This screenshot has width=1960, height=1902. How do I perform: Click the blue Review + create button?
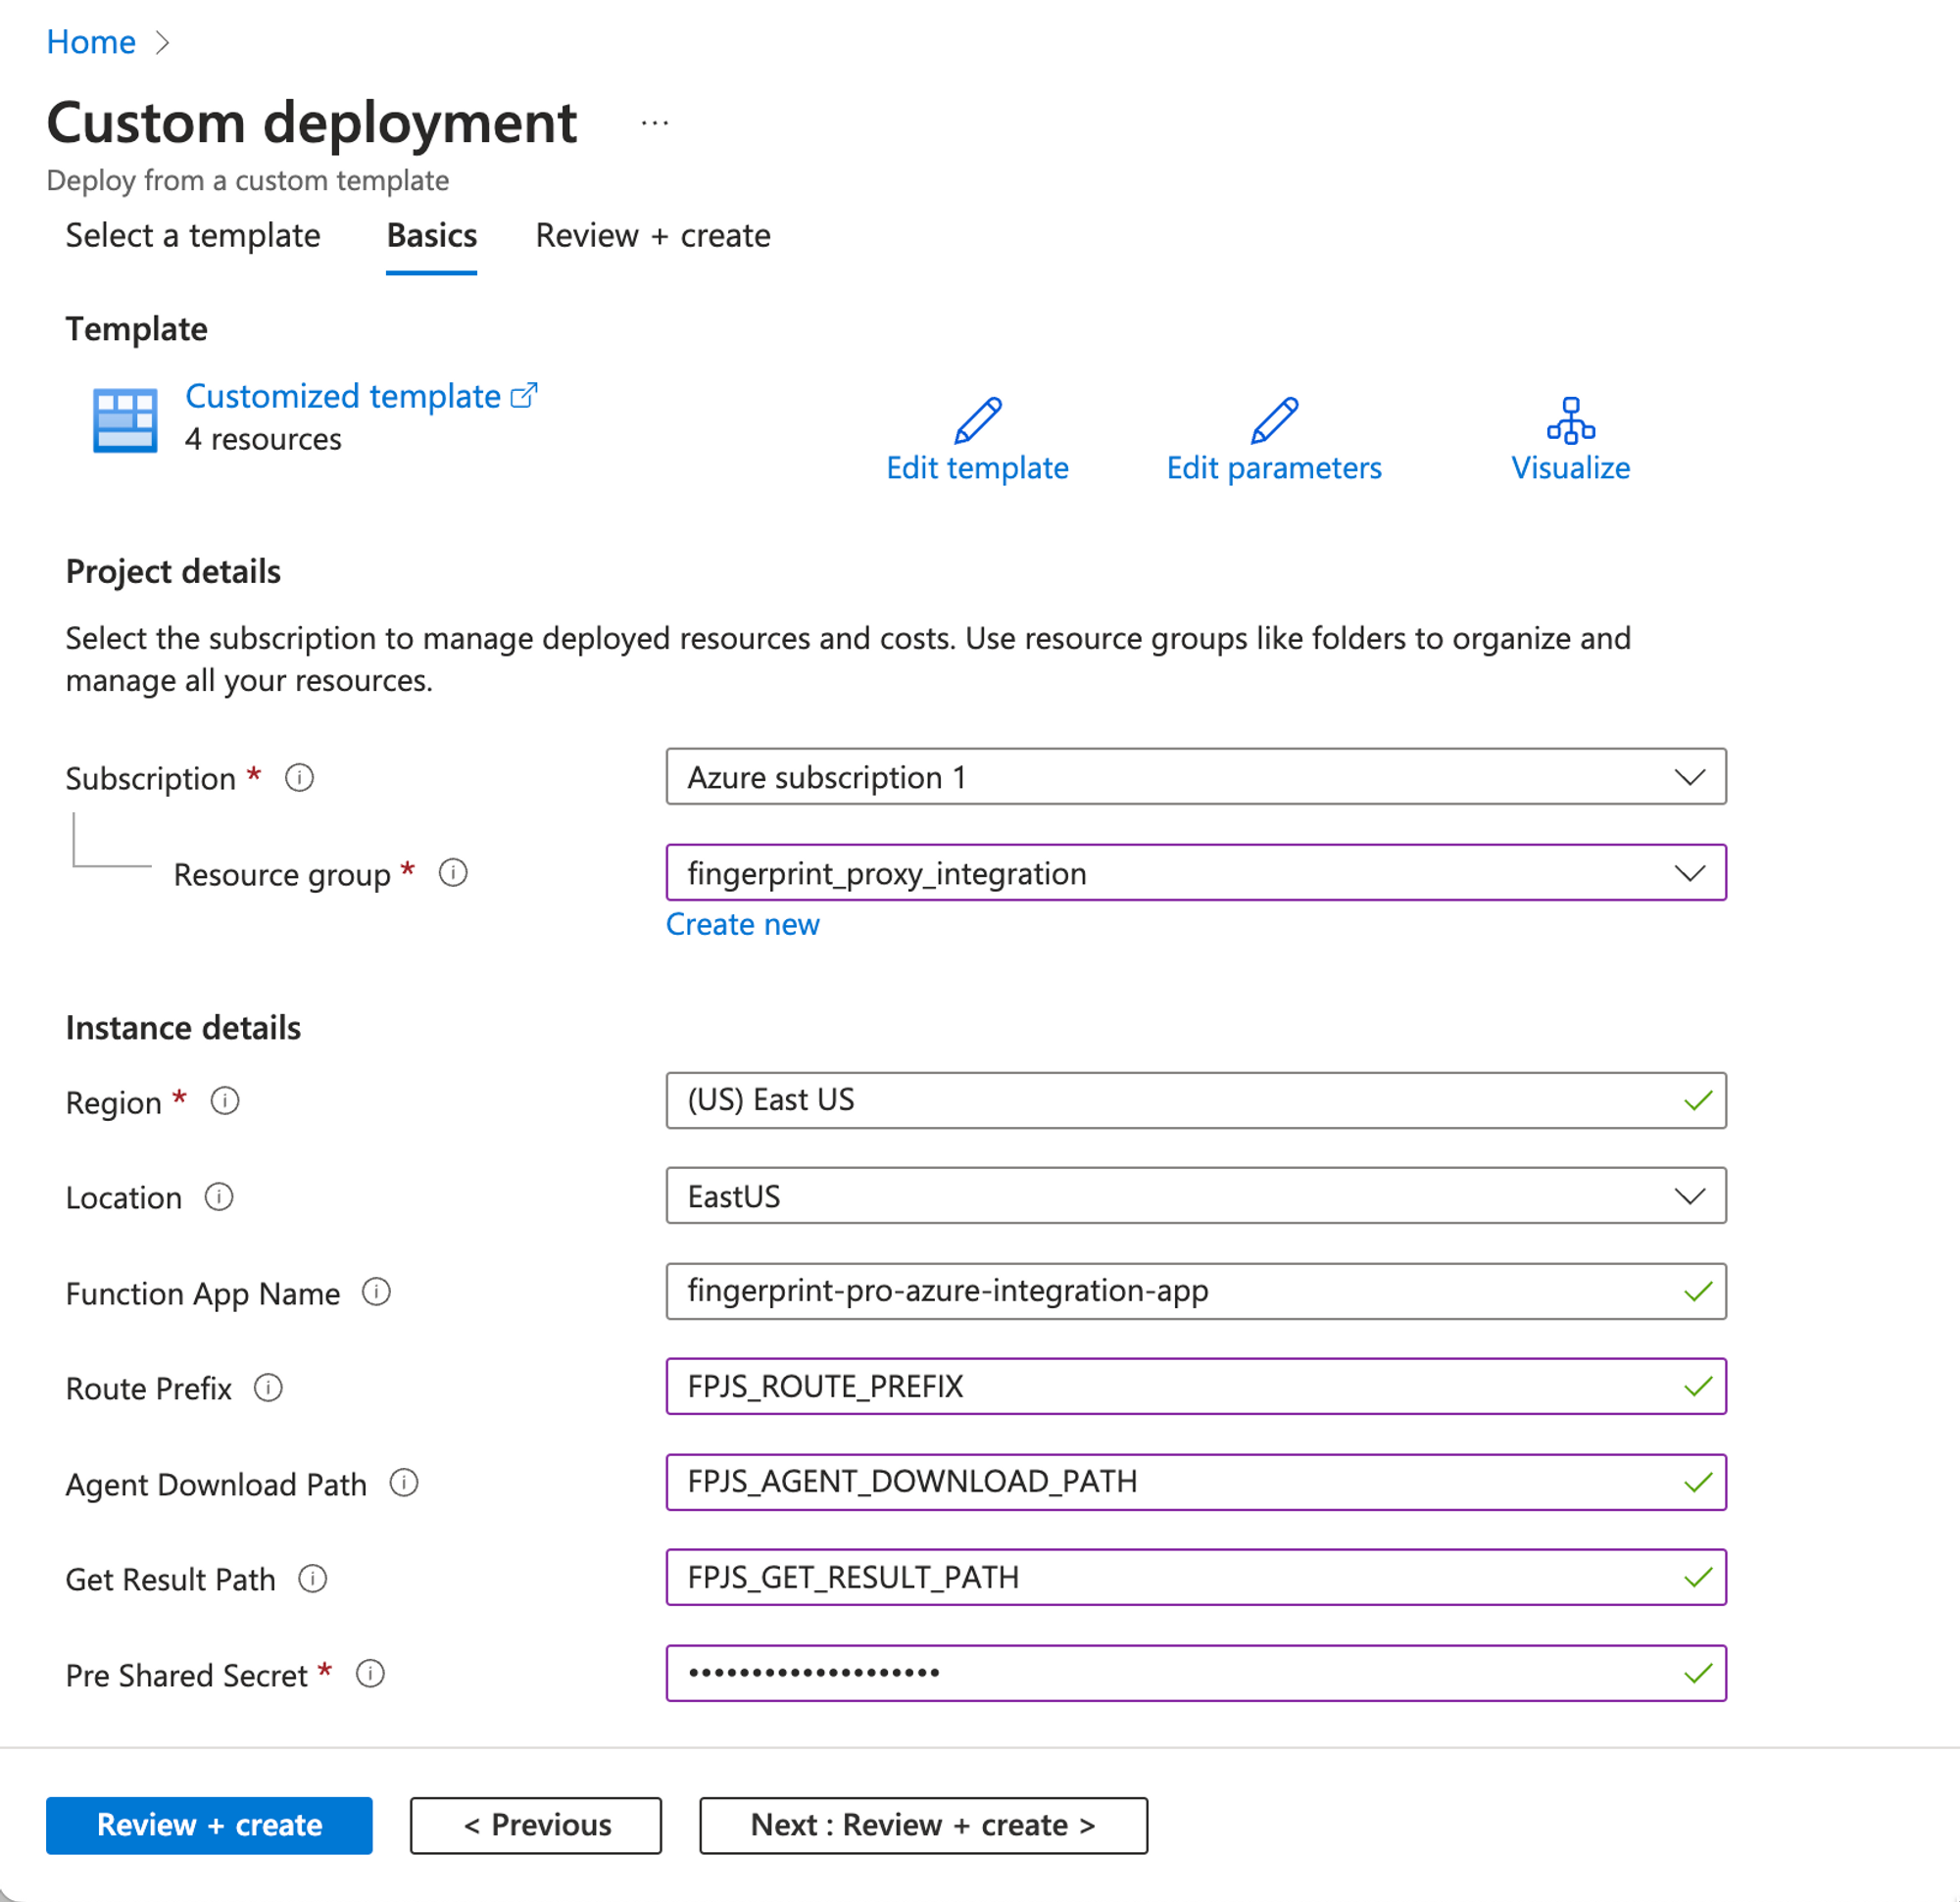(x=209, y=1825)
